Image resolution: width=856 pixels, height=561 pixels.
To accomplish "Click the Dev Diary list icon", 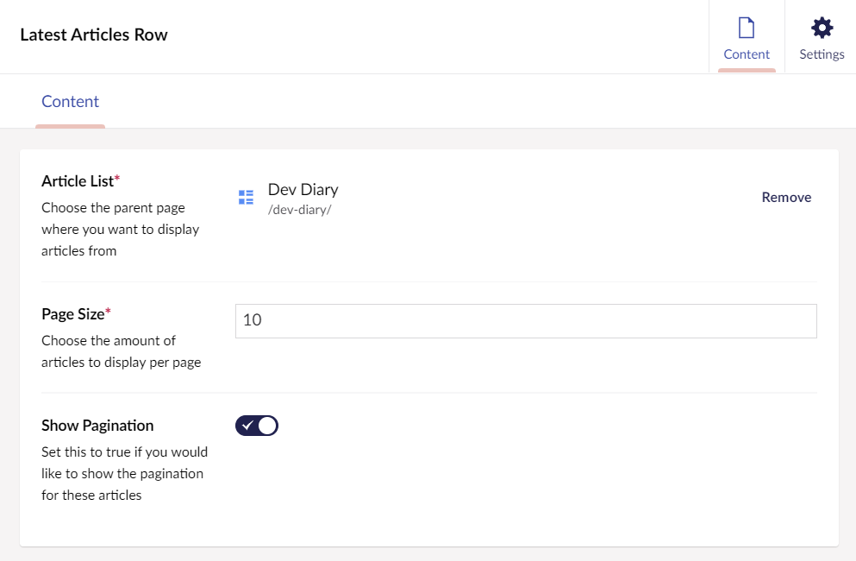I will [246, 198].
